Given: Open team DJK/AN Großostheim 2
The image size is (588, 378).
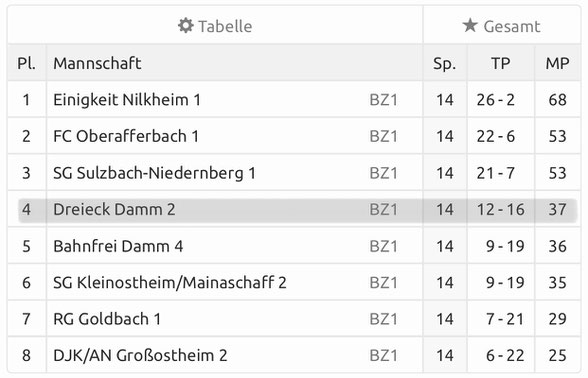Looking at the screenshot, I should (140, 355).
